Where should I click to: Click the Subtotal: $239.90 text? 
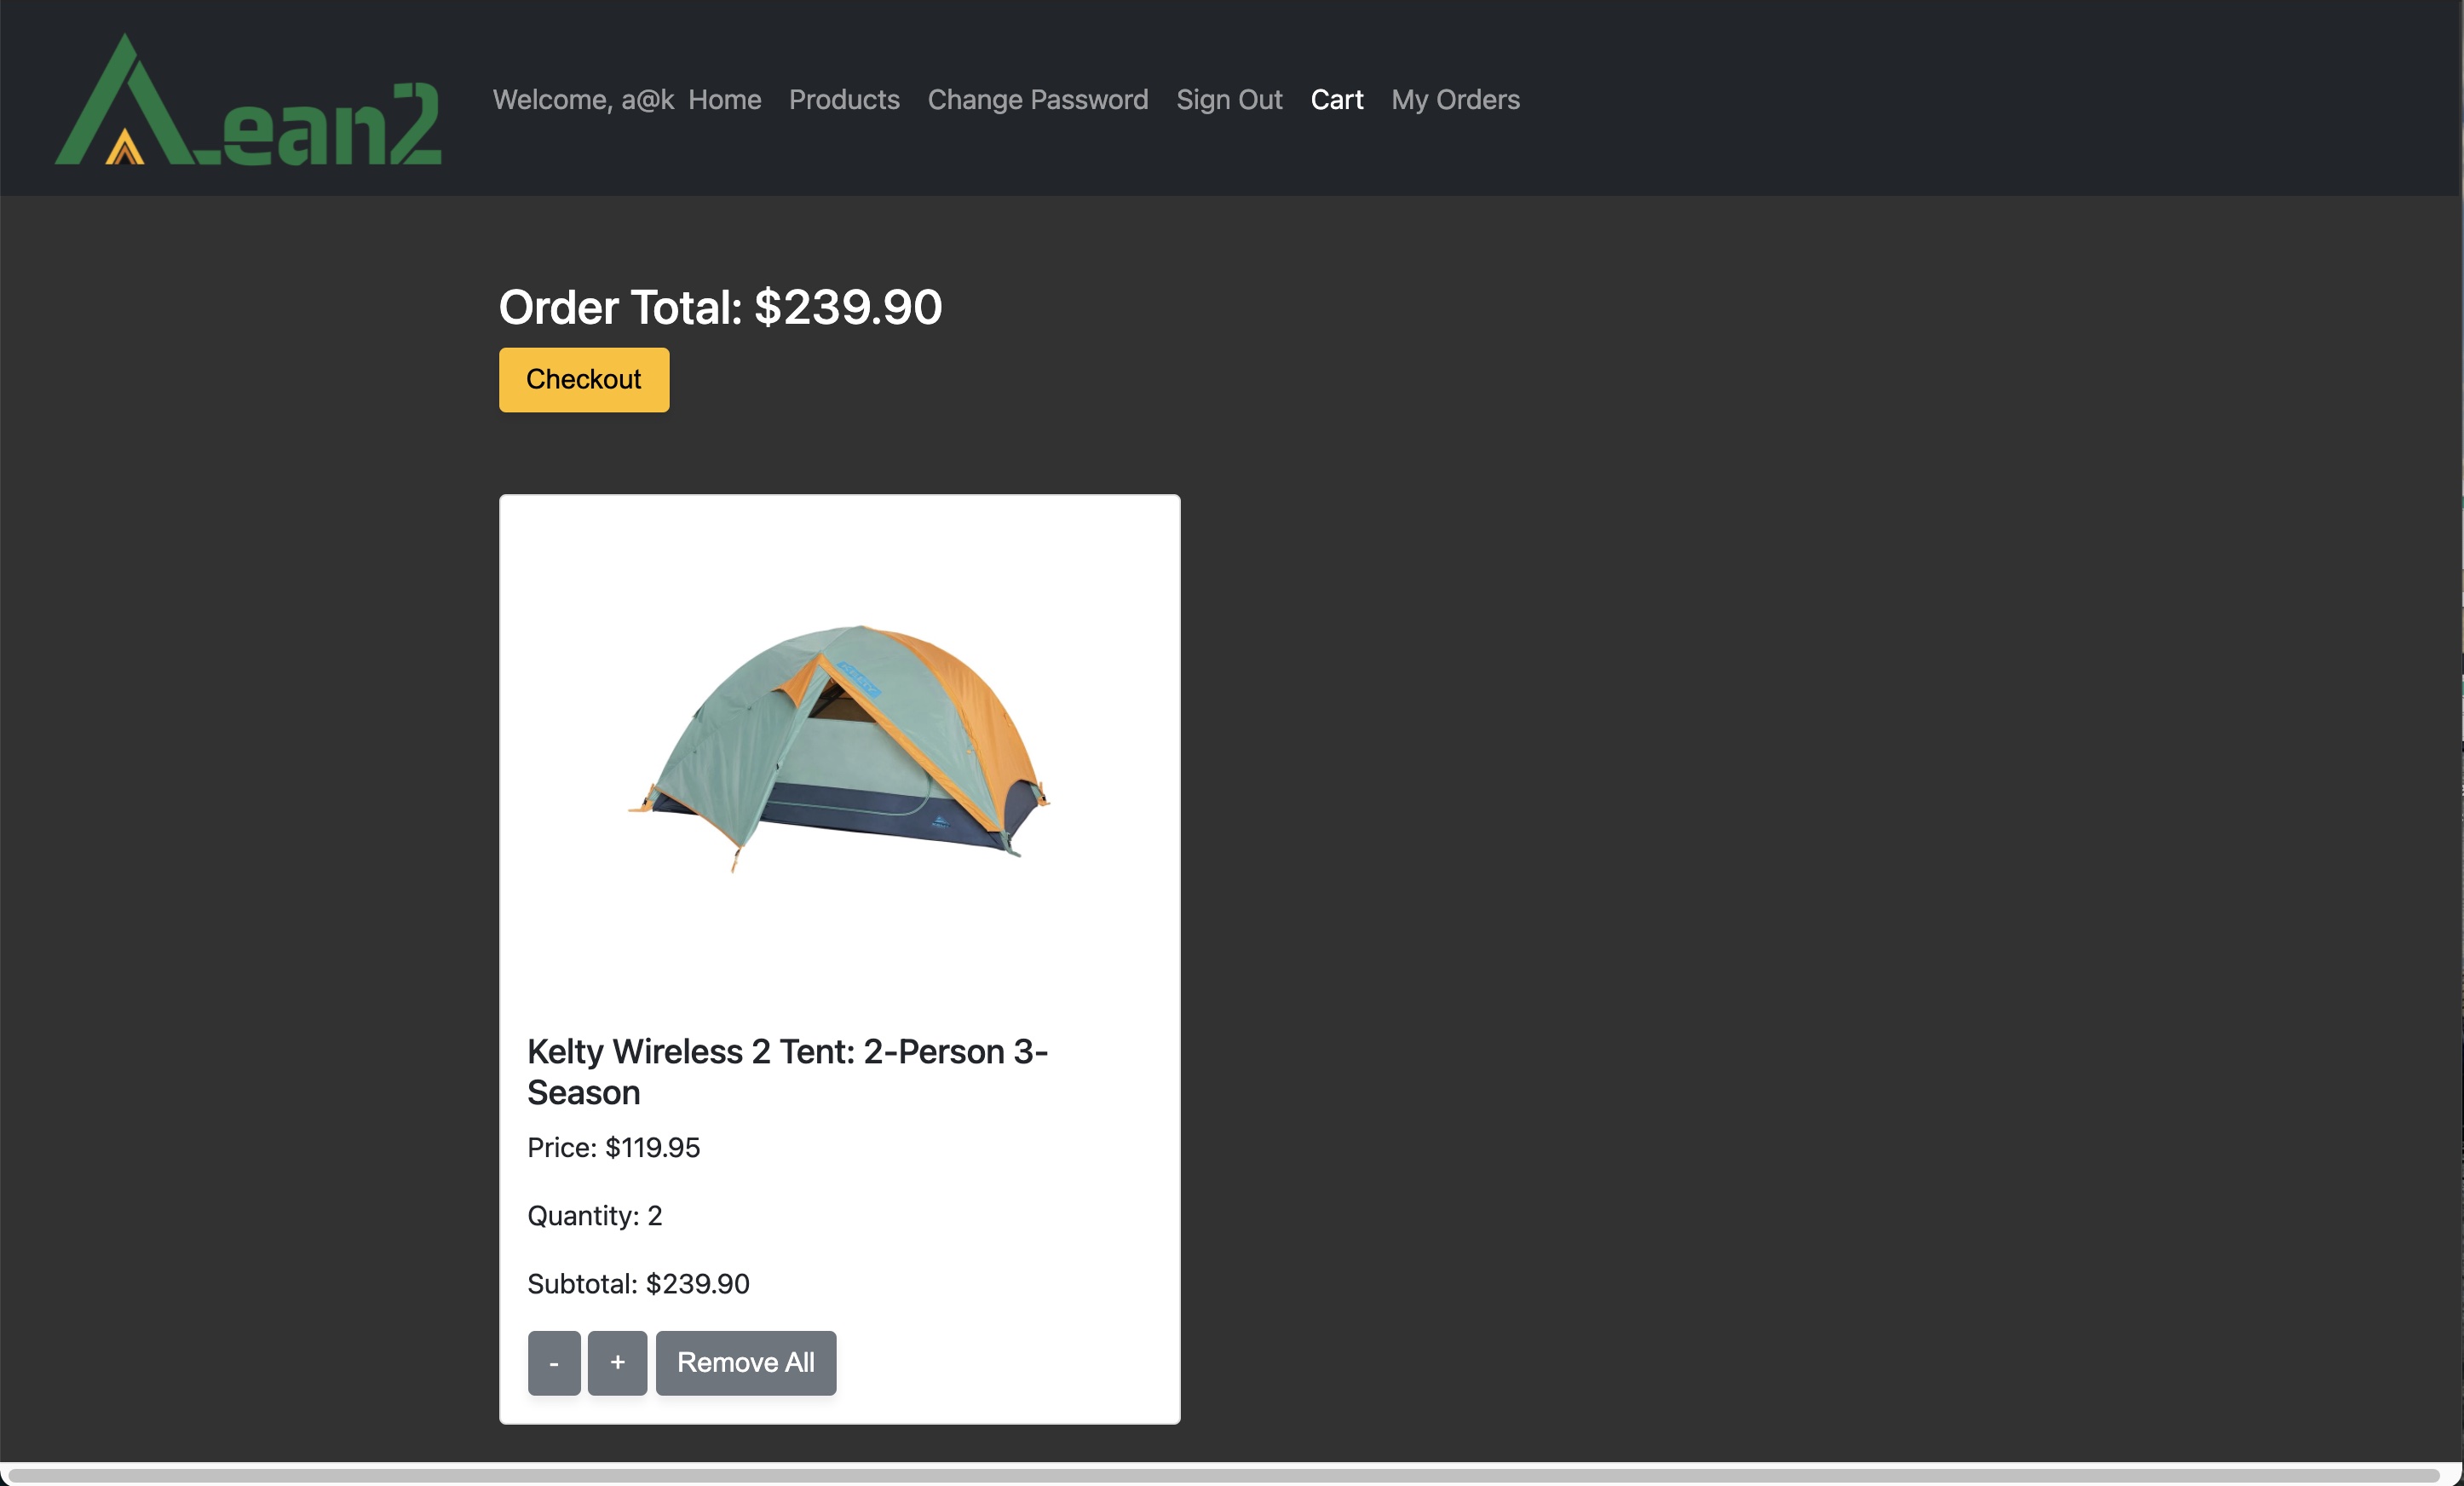tap(638, 1284)
